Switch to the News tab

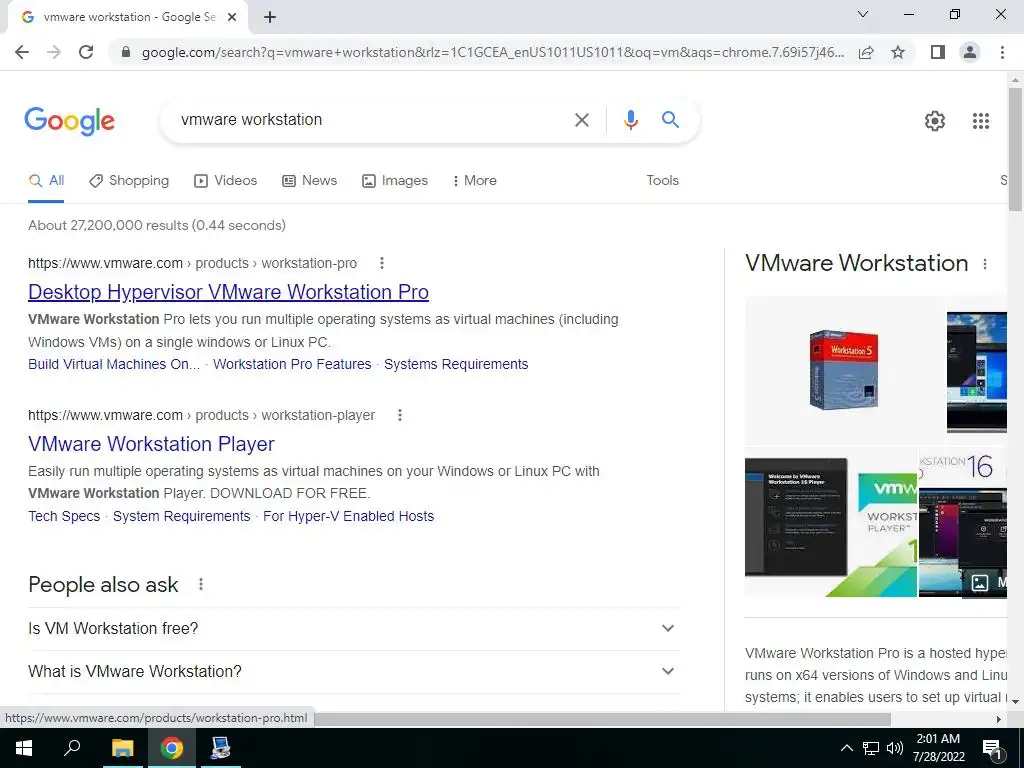[310, 181]
